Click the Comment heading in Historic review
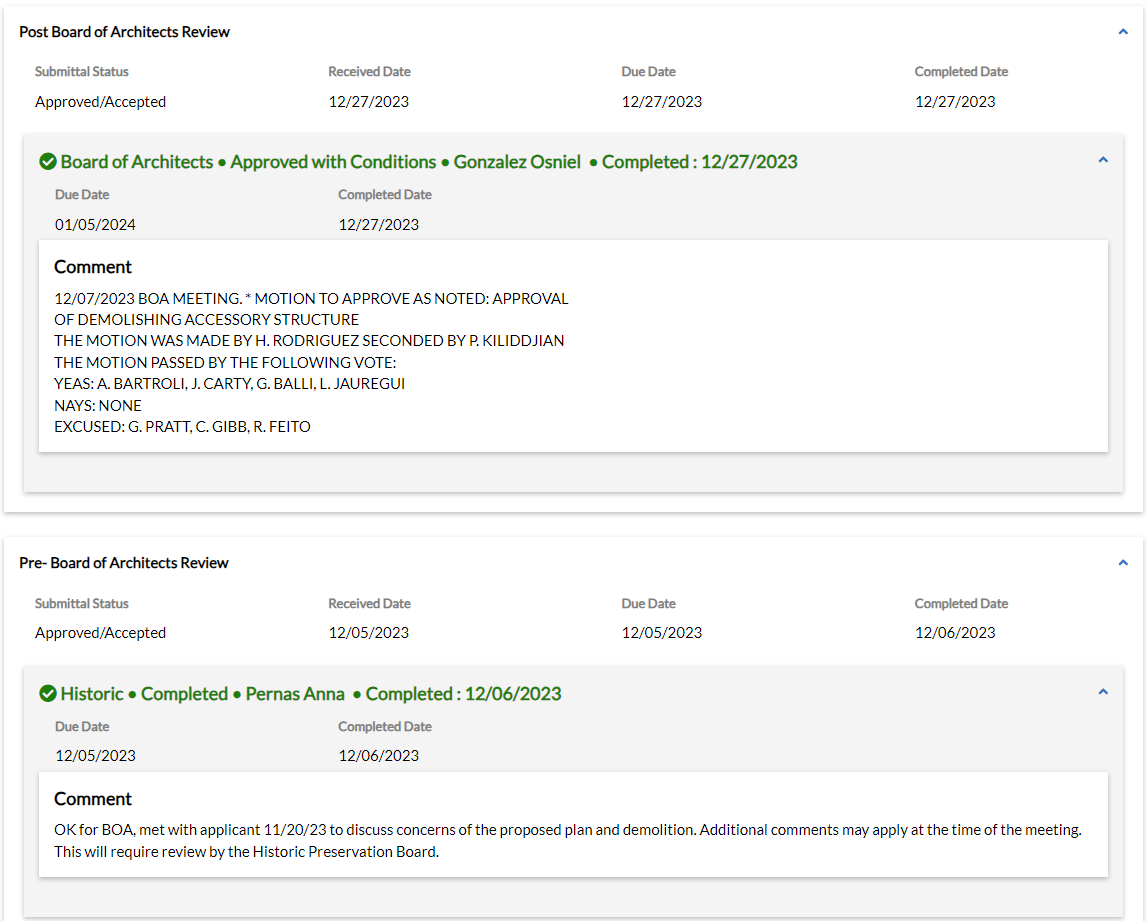1147x921 pixels. [x=93, y=799]
